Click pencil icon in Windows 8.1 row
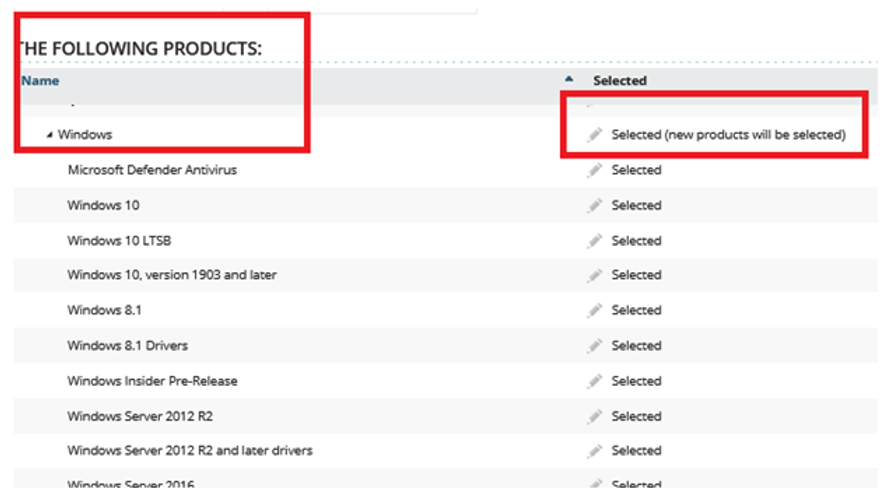 (594, 310)
